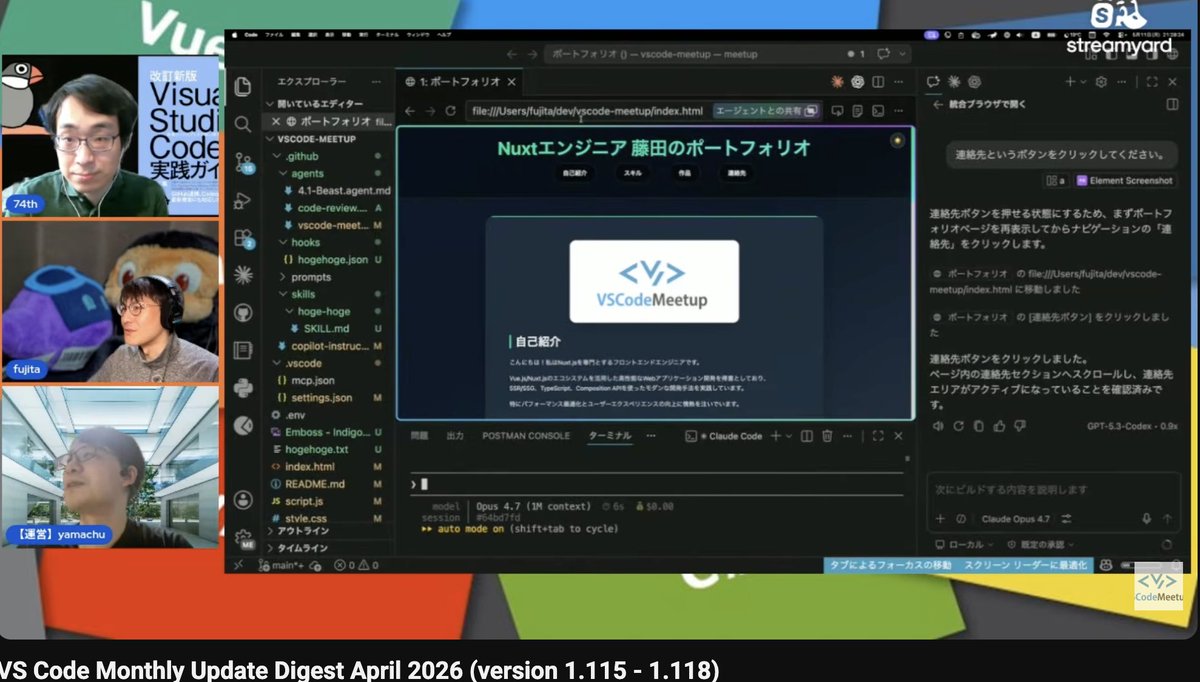Start a new chat with the plus icon
The image size is (1200, 682).
point(1069,82)
